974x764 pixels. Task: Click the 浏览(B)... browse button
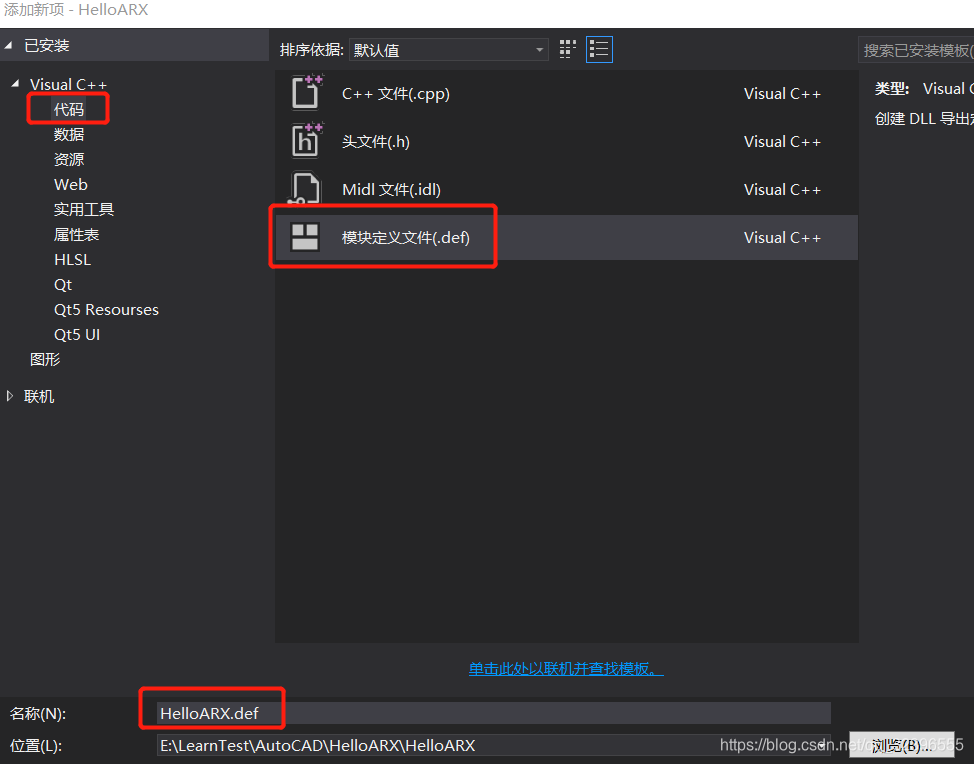(900, 745)
